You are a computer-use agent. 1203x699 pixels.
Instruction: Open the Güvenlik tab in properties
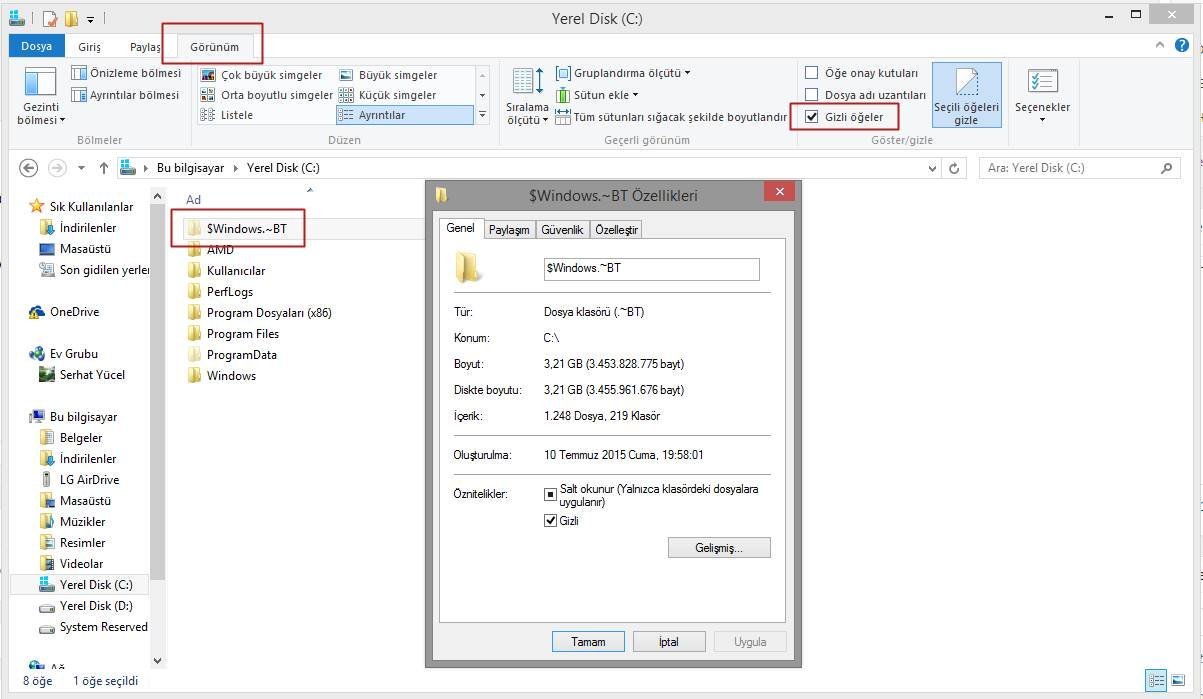(x=562, y=230)
